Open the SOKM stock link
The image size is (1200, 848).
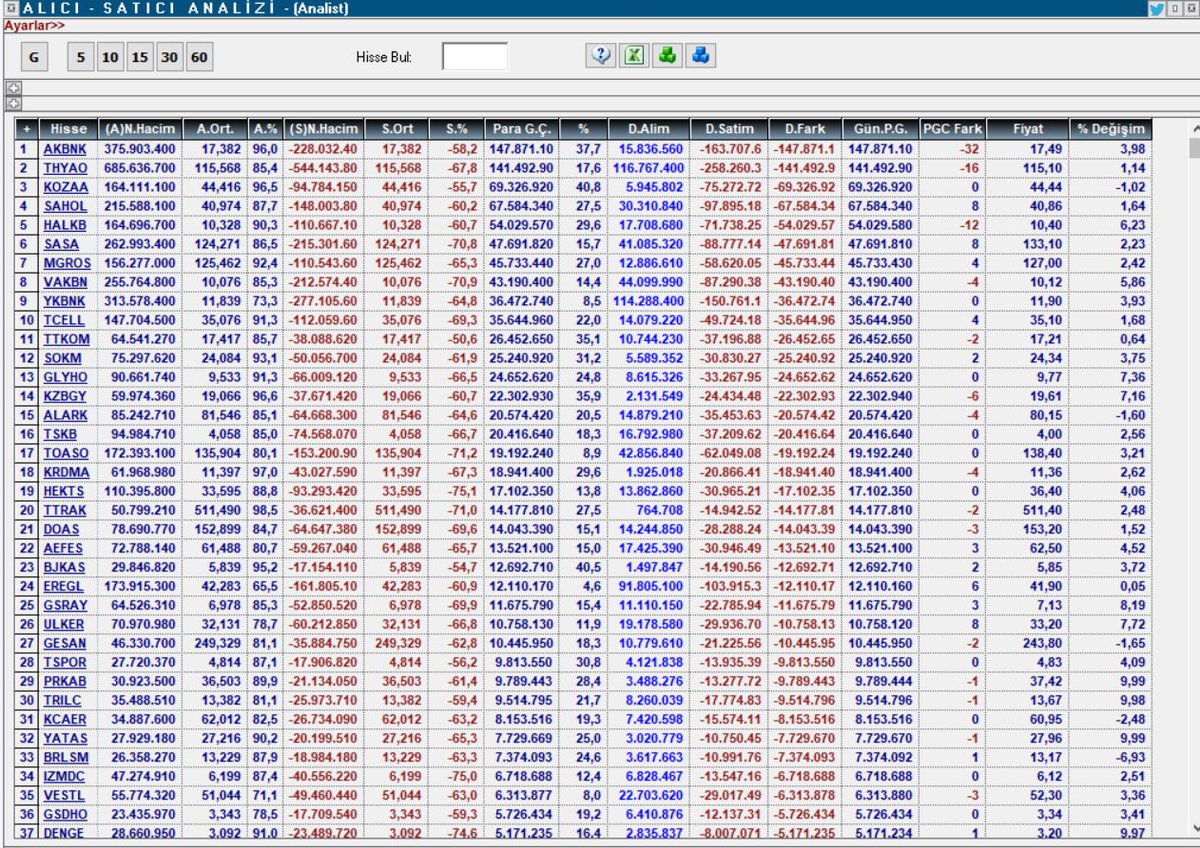click(x=63, y=358)
